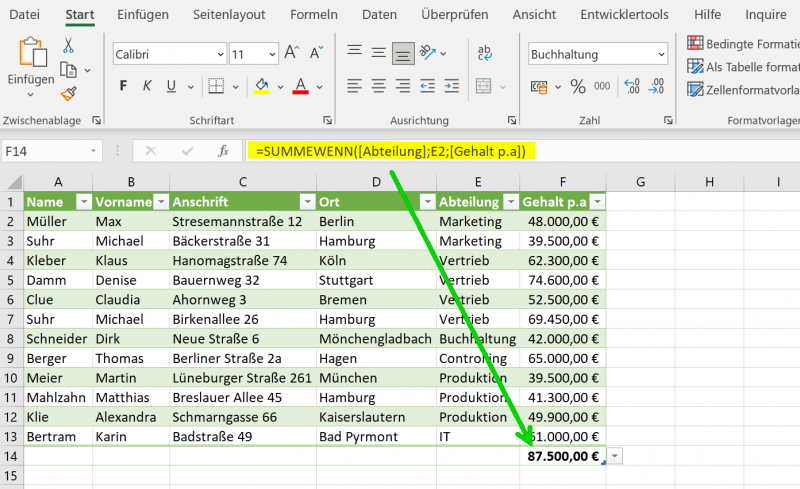Click the Einfügen paste icon

point(33,52)
